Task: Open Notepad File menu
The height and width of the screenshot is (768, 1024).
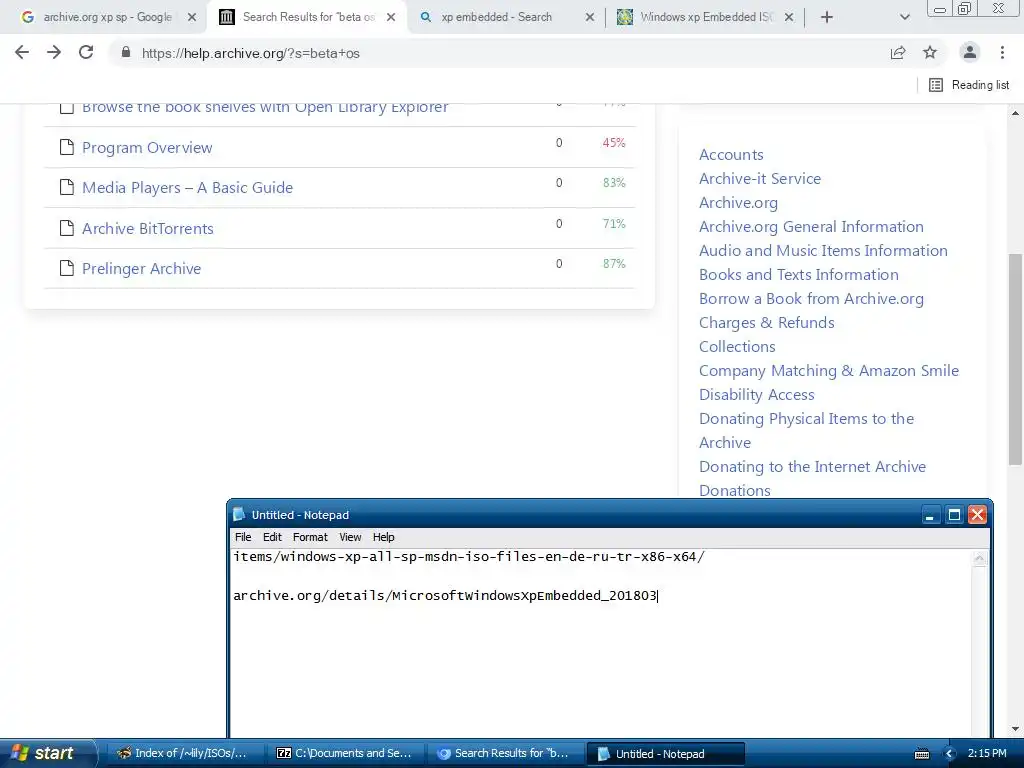Action: (x=243, y=537)
